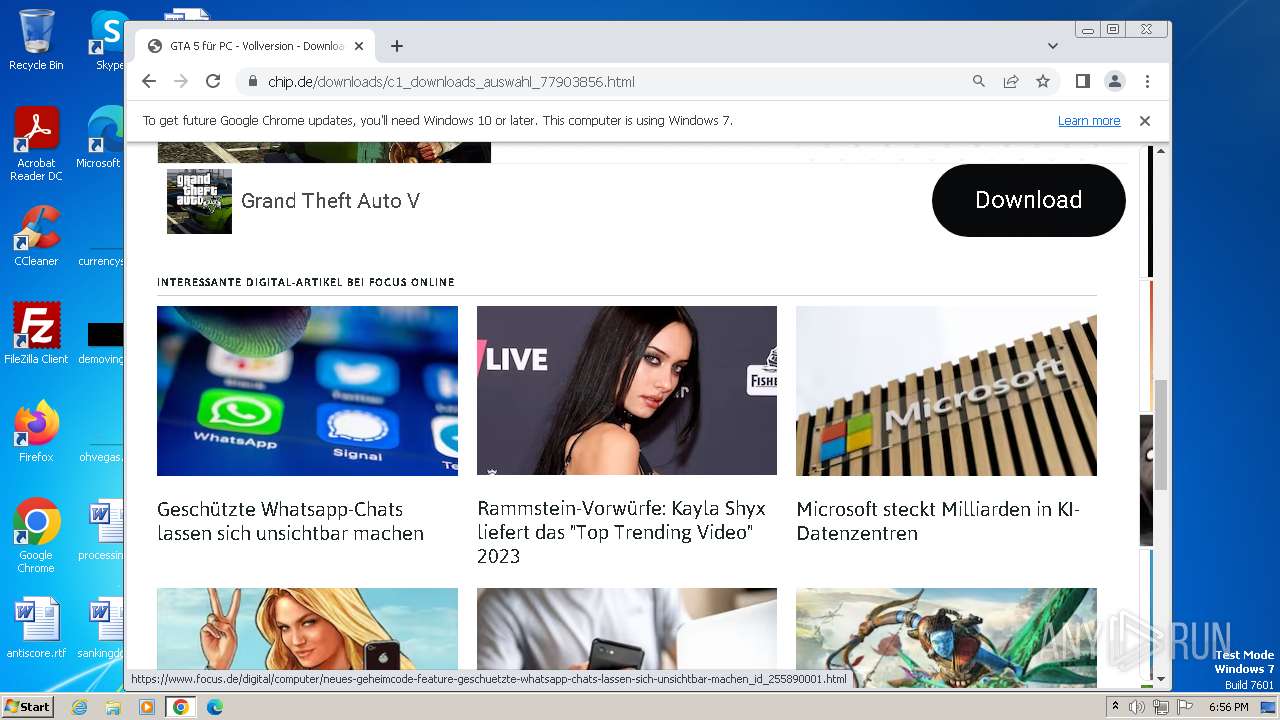This screenshot has height=720, width=1280.
Task: Select the GTA 5 für PC tab
Action: tap(255, 46)
